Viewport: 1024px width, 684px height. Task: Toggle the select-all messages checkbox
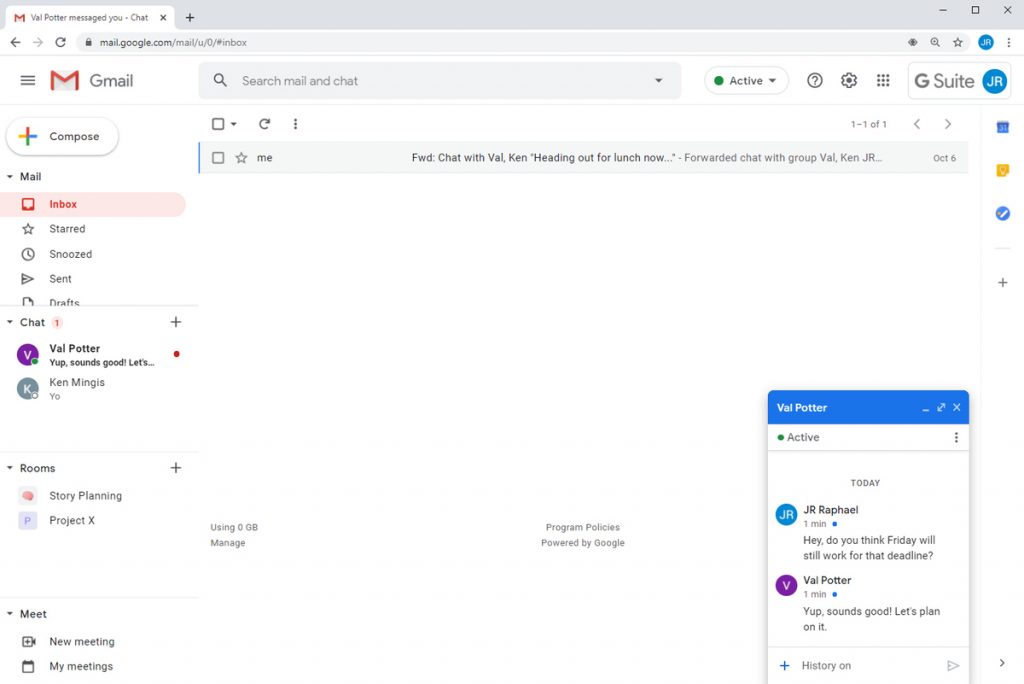pos(216,123)
